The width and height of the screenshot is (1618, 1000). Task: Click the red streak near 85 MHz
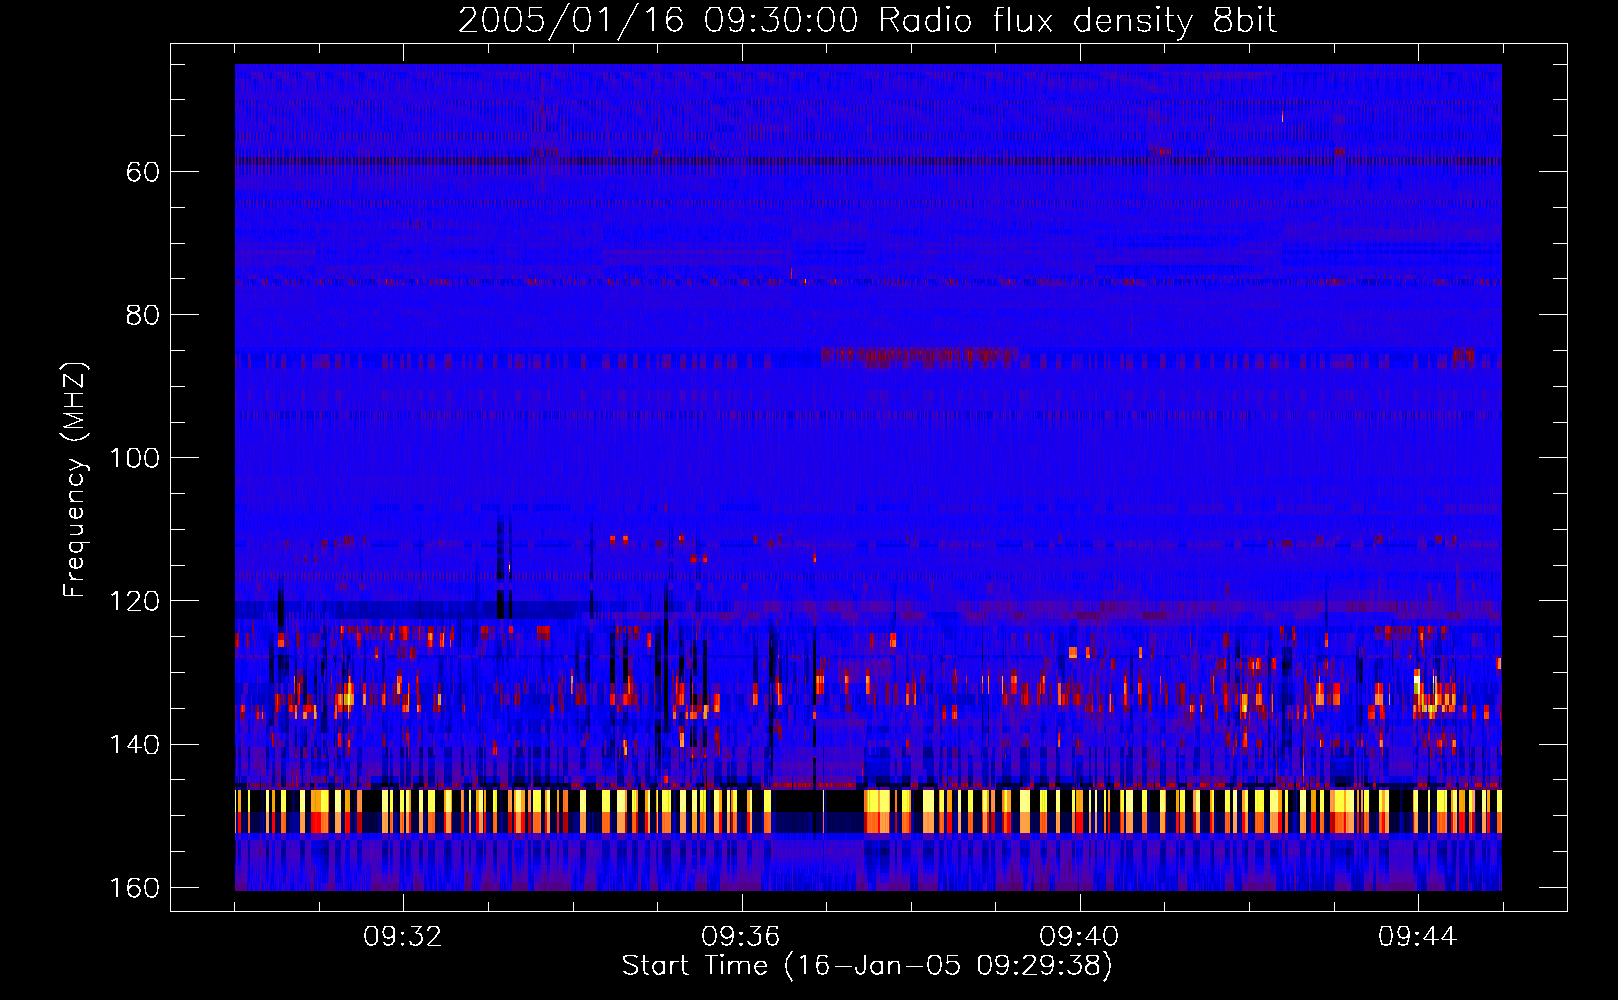click(919, 355)
